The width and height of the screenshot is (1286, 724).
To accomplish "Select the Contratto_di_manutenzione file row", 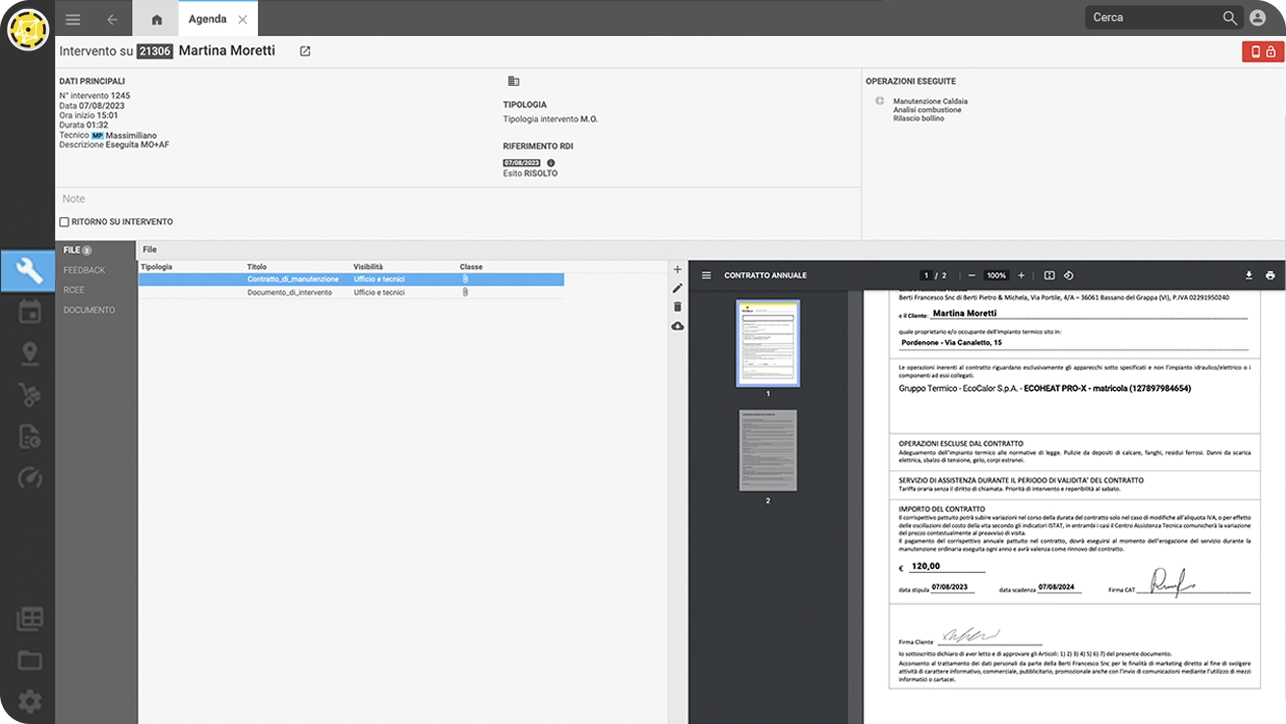I will [351, 280].
